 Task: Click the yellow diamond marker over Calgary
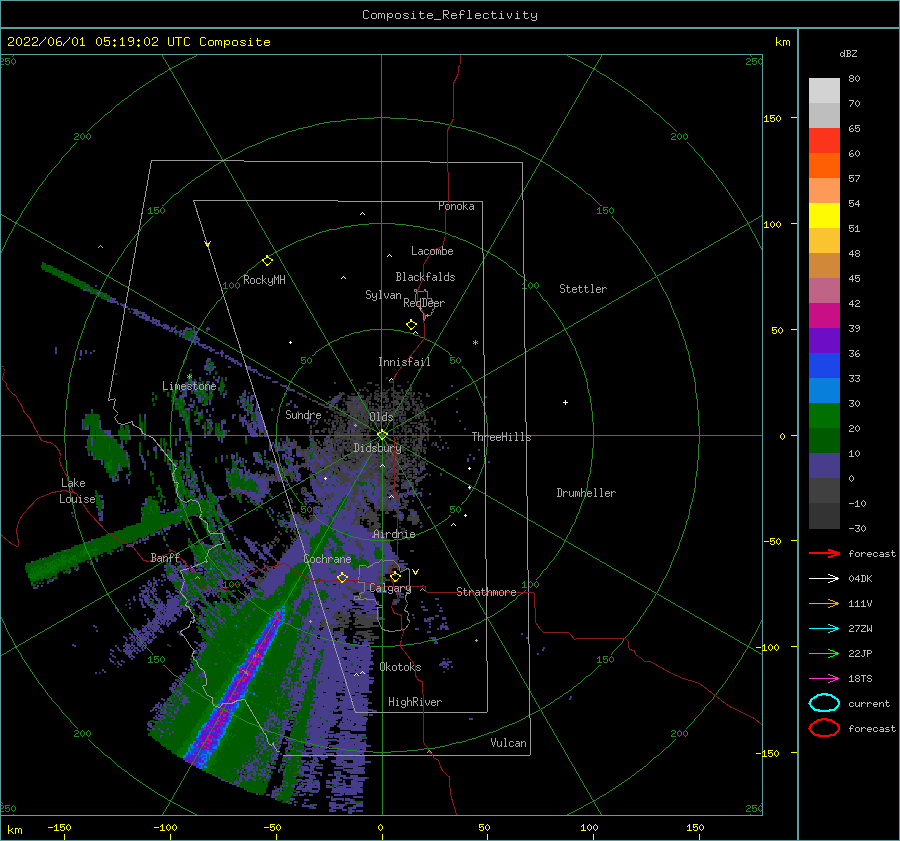click(395, 576)
